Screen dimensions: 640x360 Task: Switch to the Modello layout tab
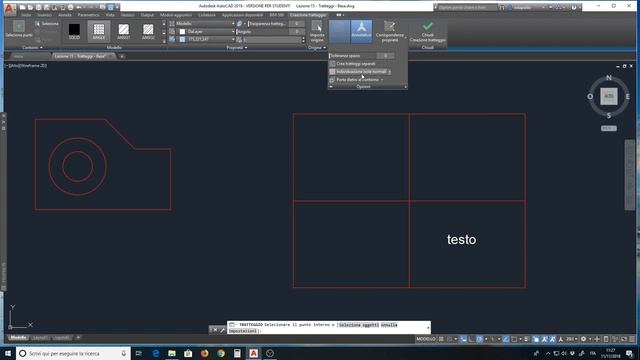(x=18, y=338)
